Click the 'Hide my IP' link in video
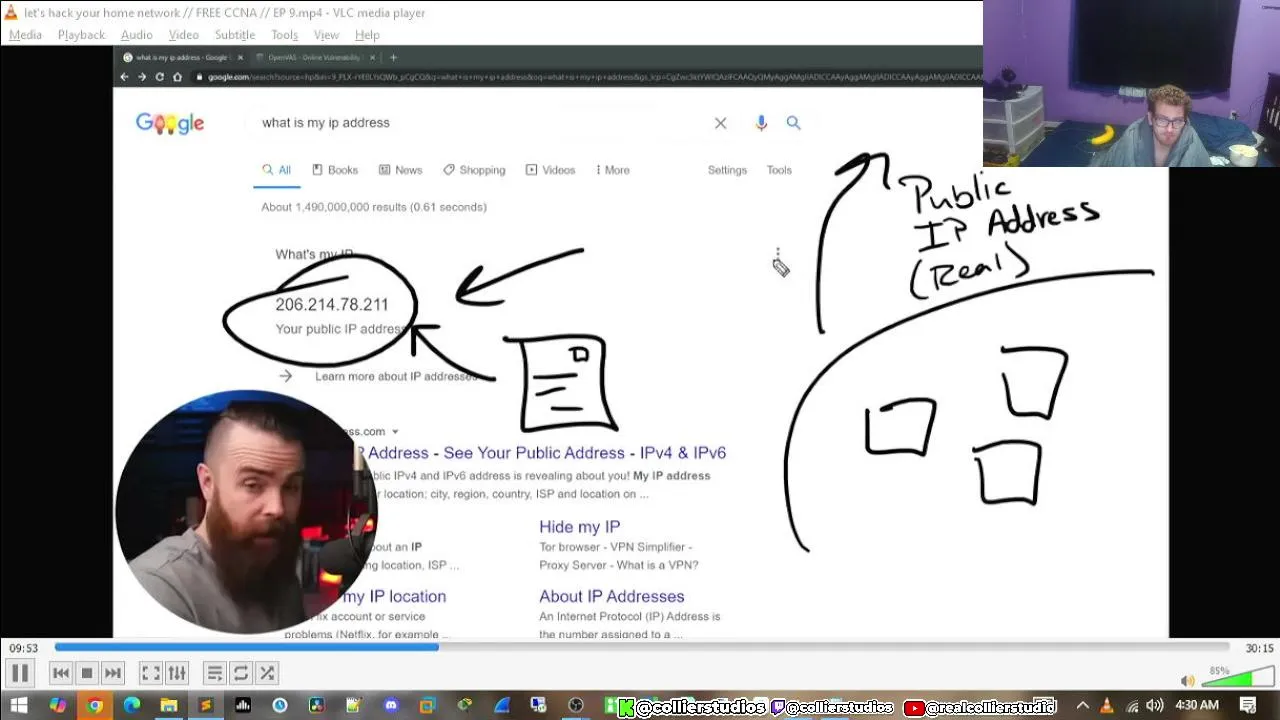 click(x=579, y=527)
